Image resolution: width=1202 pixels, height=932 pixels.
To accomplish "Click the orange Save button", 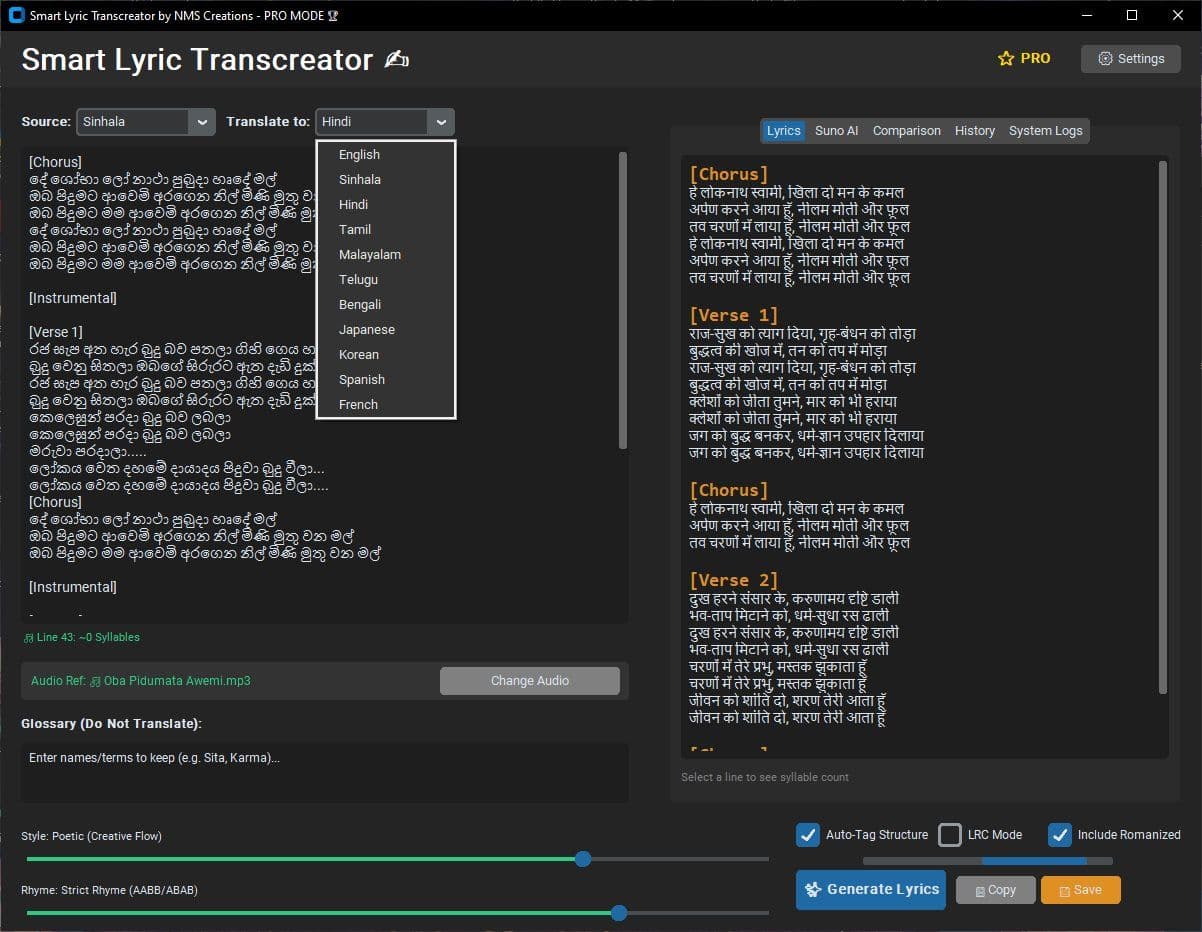I will pos(1080,890).
